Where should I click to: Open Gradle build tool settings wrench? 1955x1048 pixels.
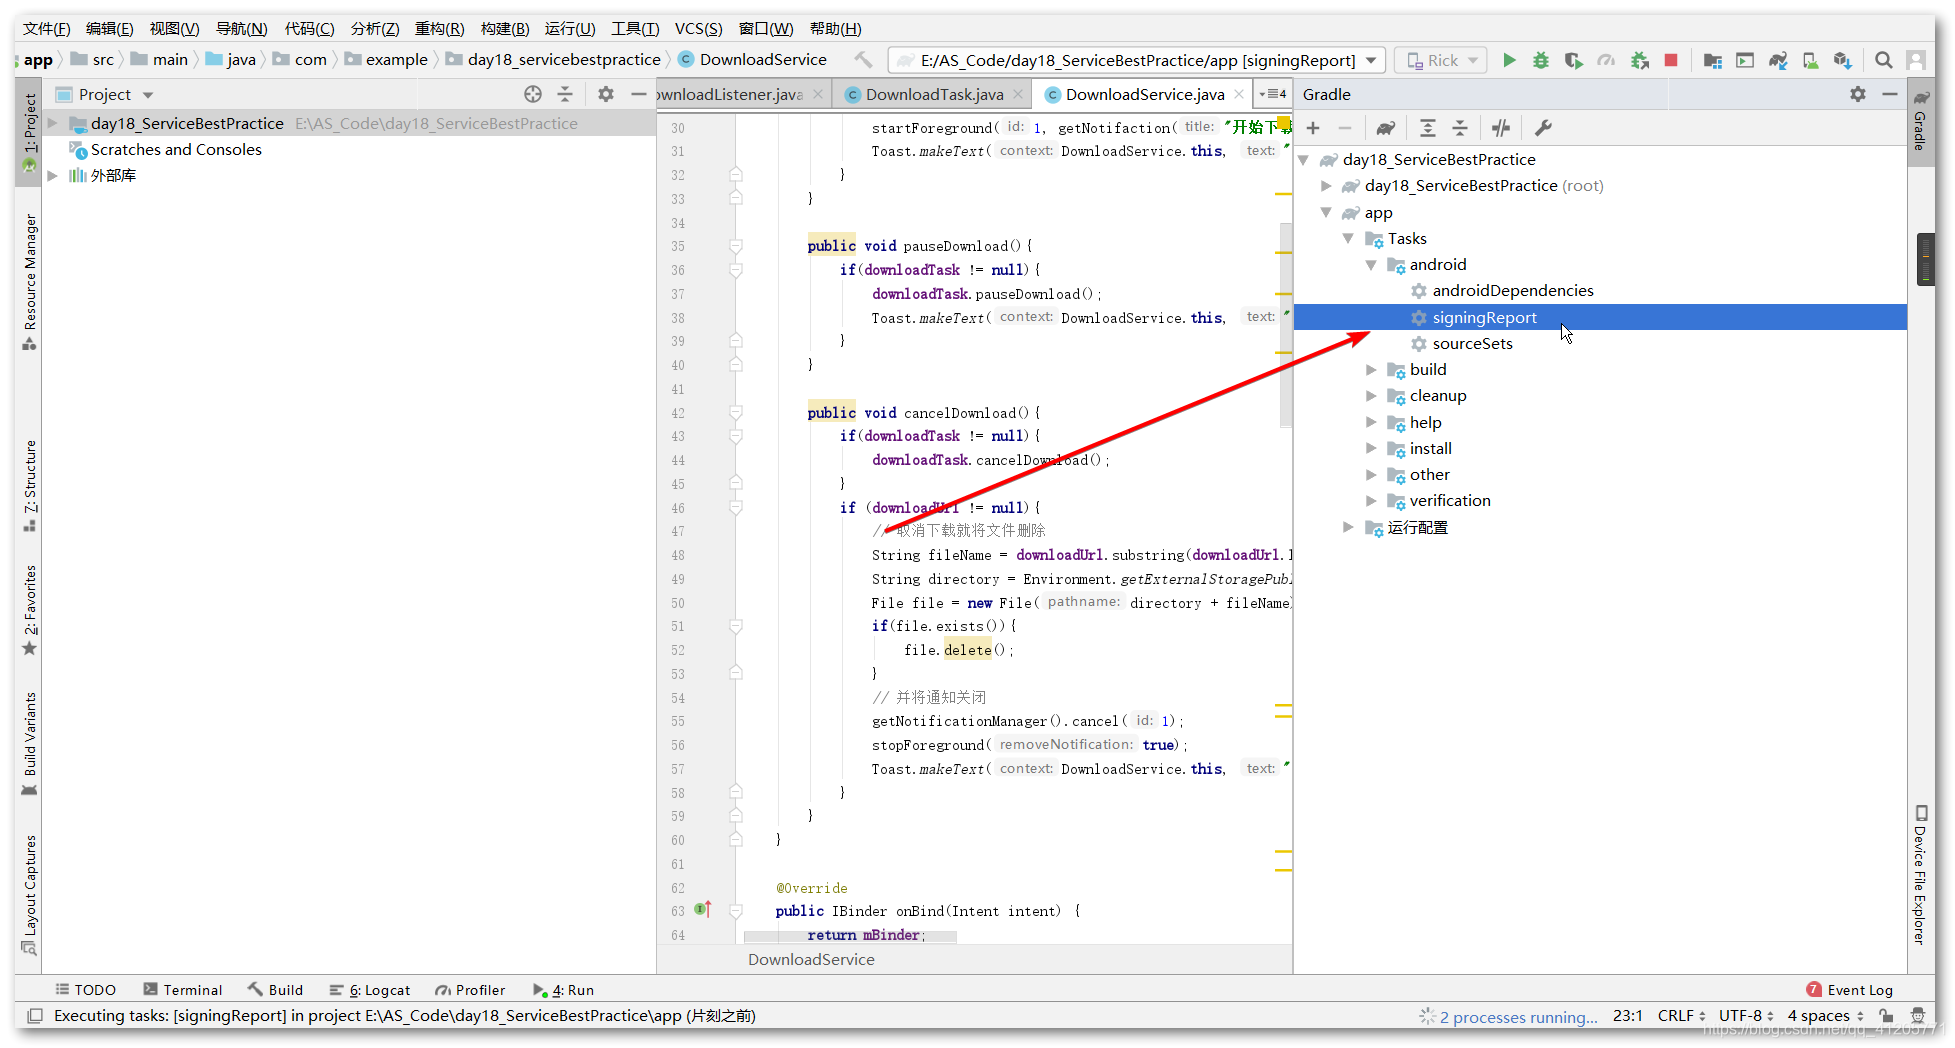1543,128
